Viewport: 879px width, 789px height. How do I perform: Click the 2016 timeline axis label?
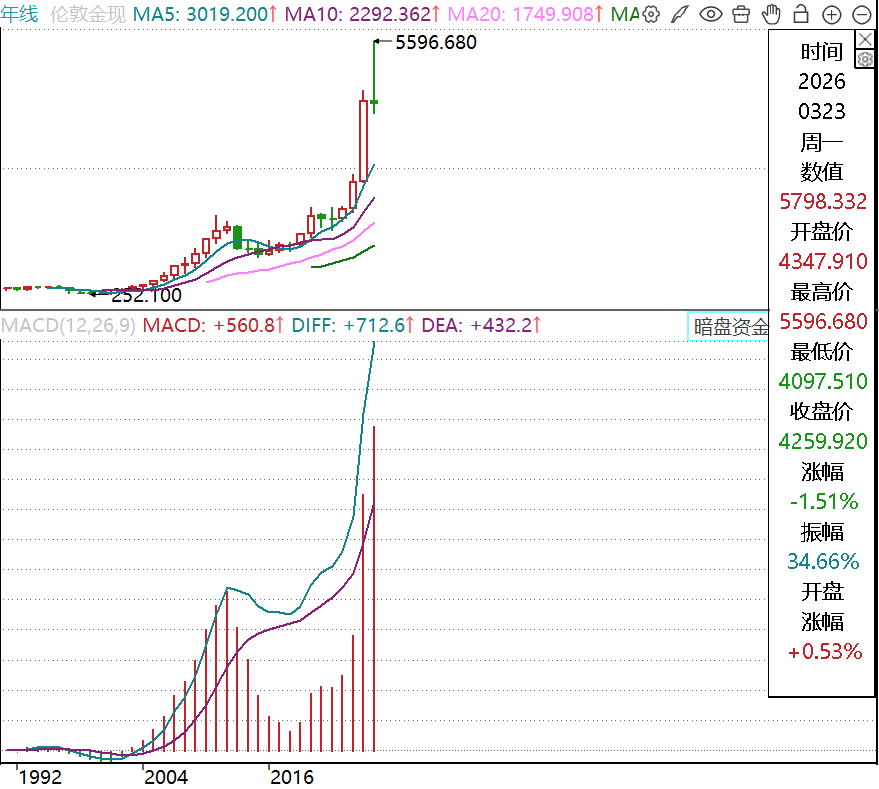(293, 776)
